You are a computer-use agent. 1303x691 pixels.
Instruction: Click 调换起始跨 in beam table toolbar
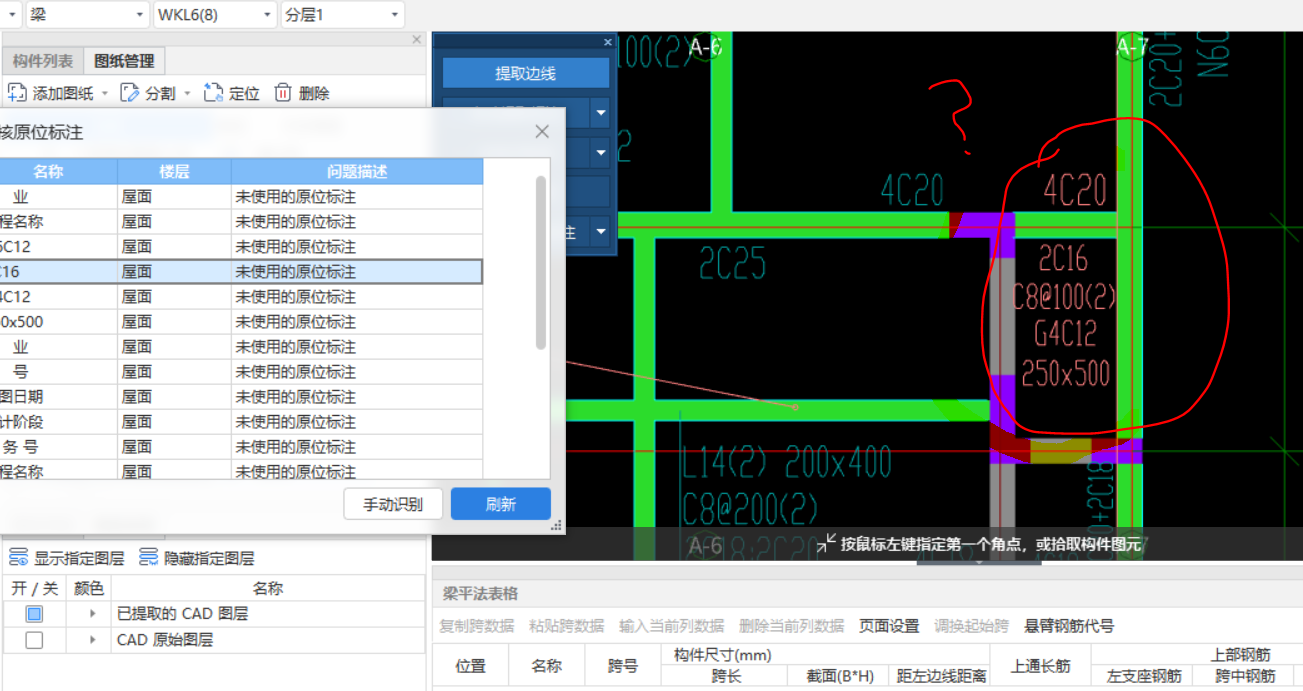[971, 626]
